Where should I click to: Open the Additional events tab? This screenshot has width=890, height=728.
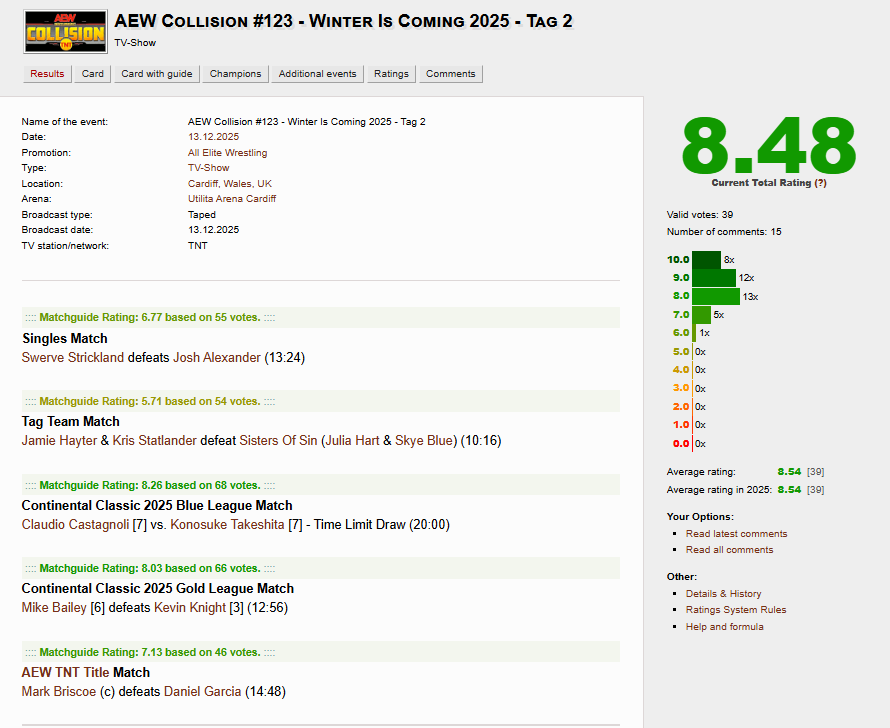click(317, 74)
